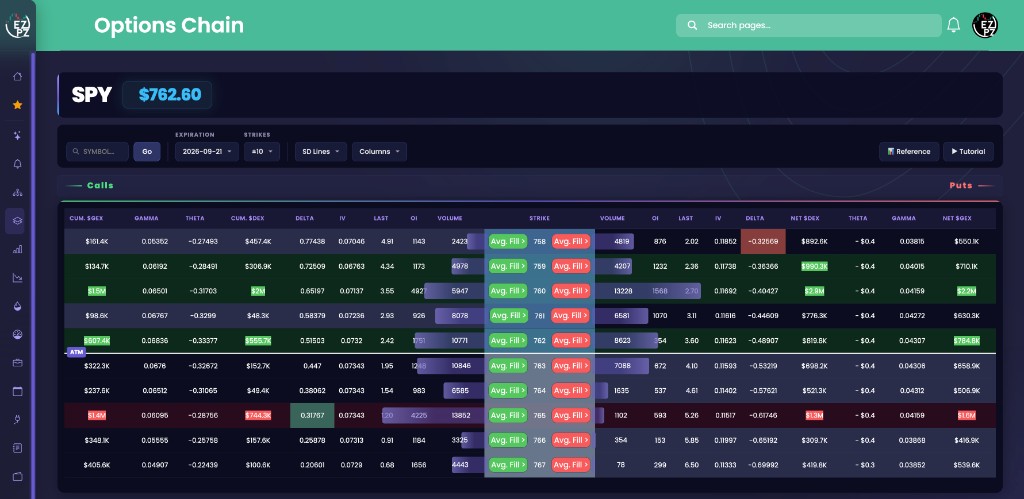Image resolution: width=1024 pixels, height=499 pixels.
Task: Click the red Avg. Fill for strike 764
Action: 571,391
